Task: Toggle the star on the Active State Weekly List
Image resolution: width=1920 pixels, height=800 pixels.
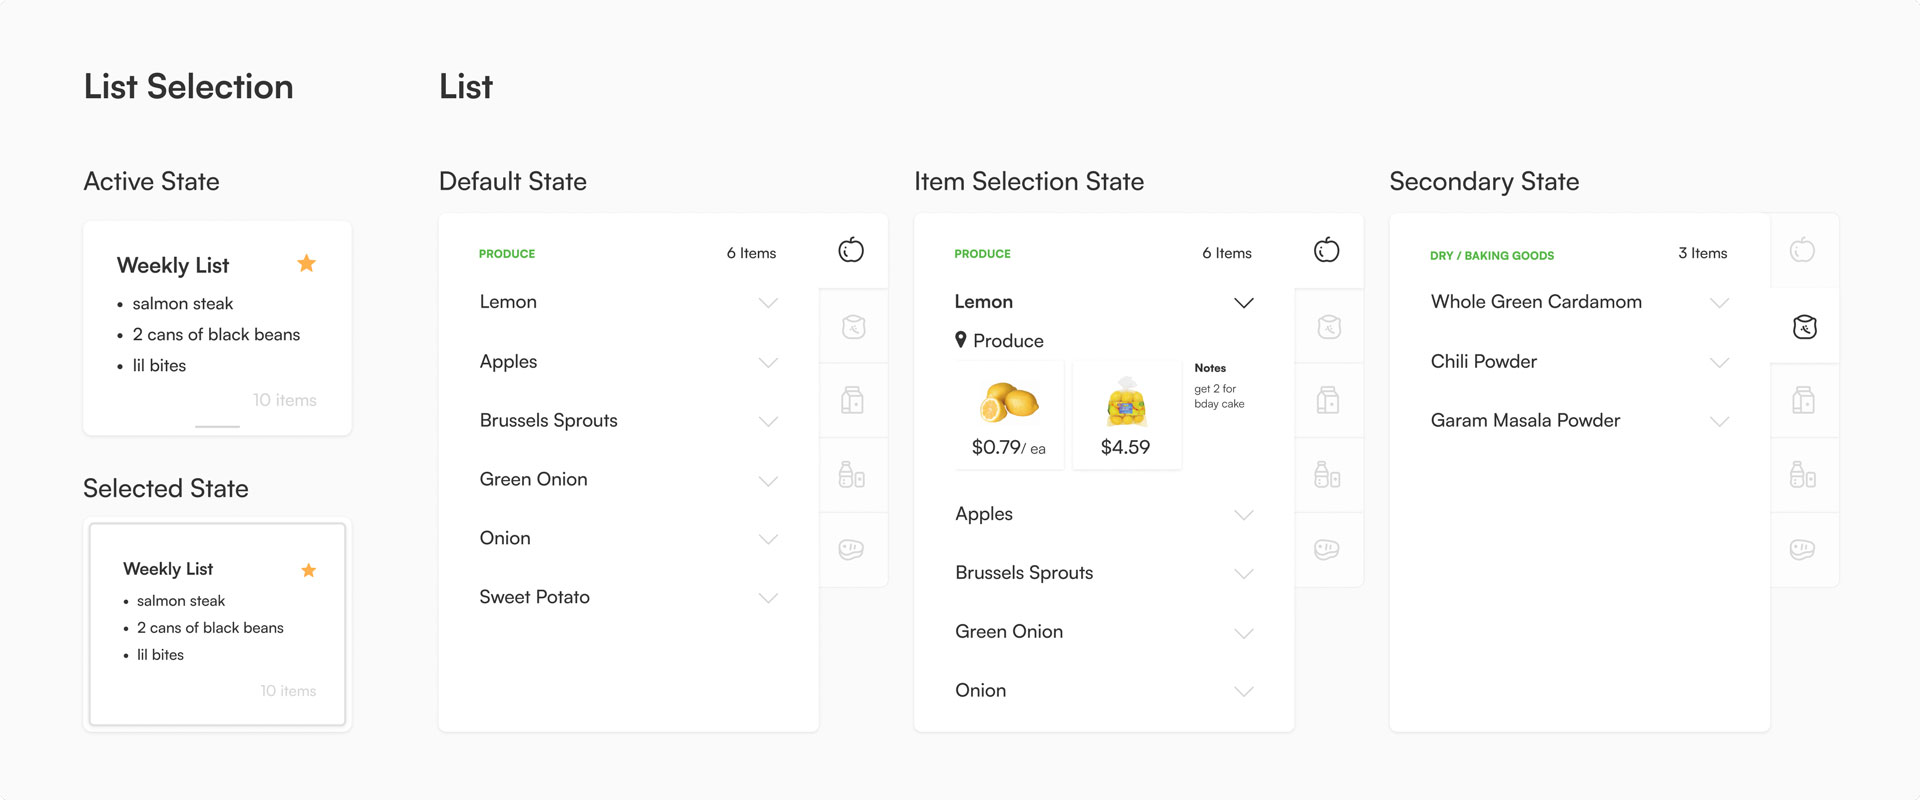Action: pyautogui.click(x=307, y=263)
